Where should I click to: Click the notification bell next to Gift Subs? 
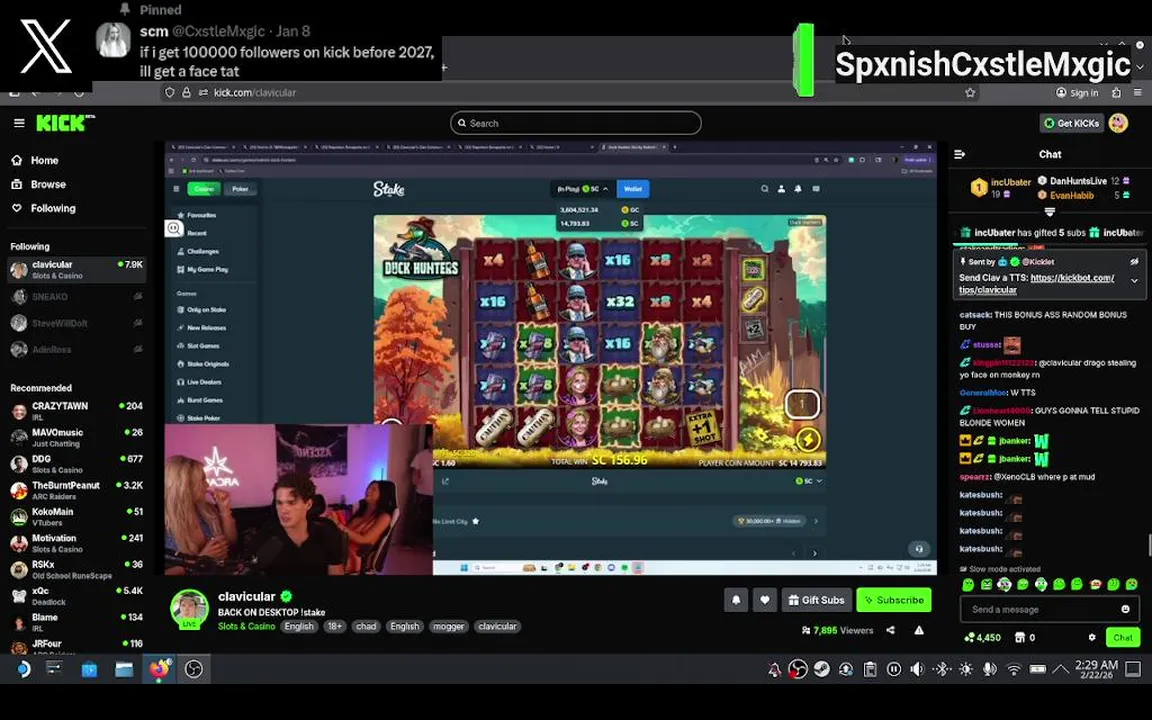point(735,600)
